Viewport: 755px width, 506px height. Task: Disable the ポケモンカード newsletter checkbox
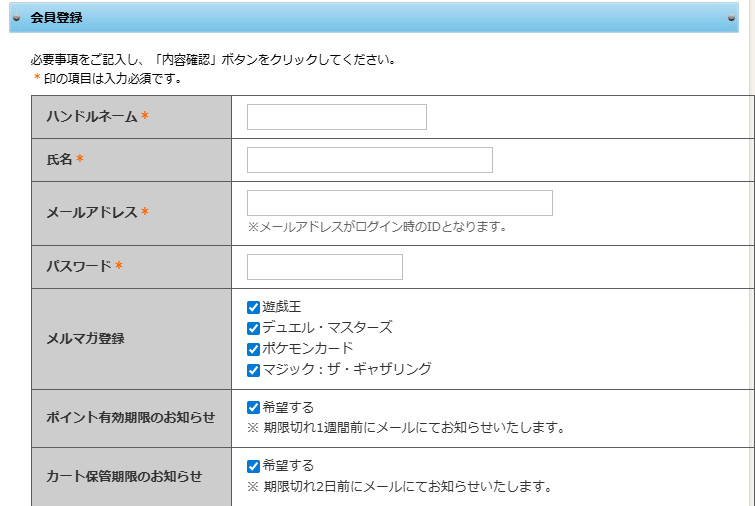253,349
